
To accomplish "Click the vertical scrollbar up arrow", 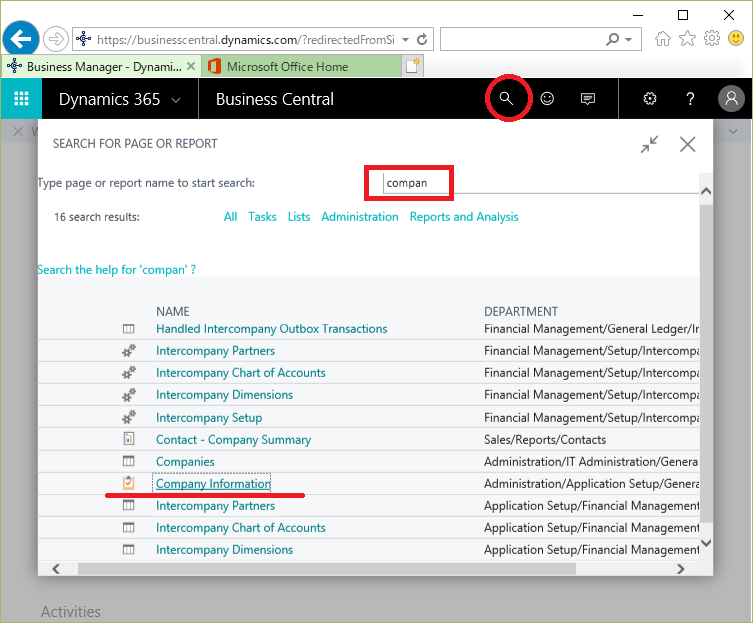I will (x=706, y=191).
